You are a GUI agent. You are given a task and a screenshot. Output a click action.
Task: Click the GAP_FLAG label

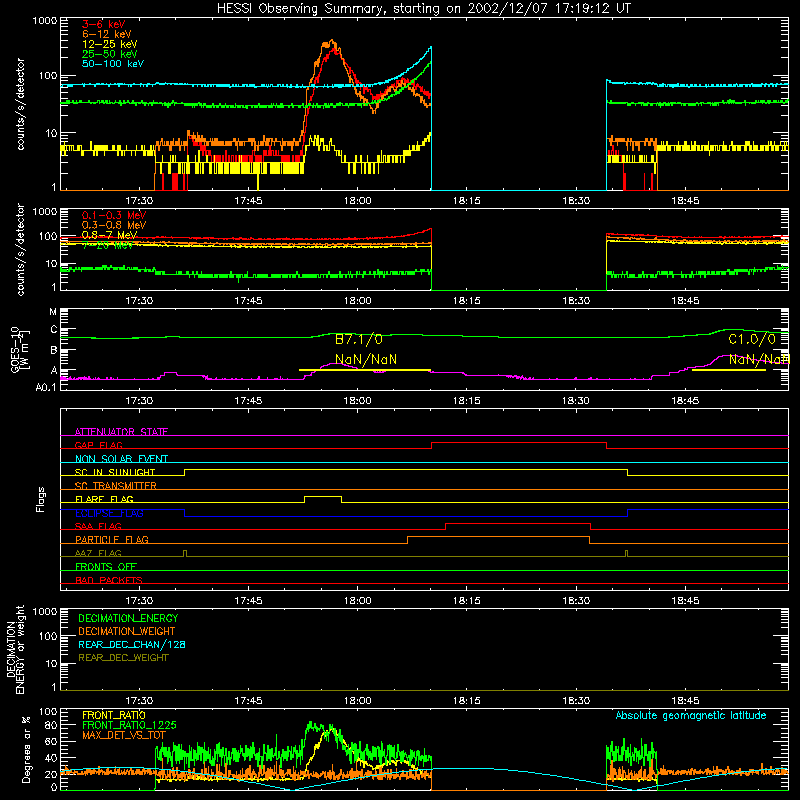click(98, 445)
